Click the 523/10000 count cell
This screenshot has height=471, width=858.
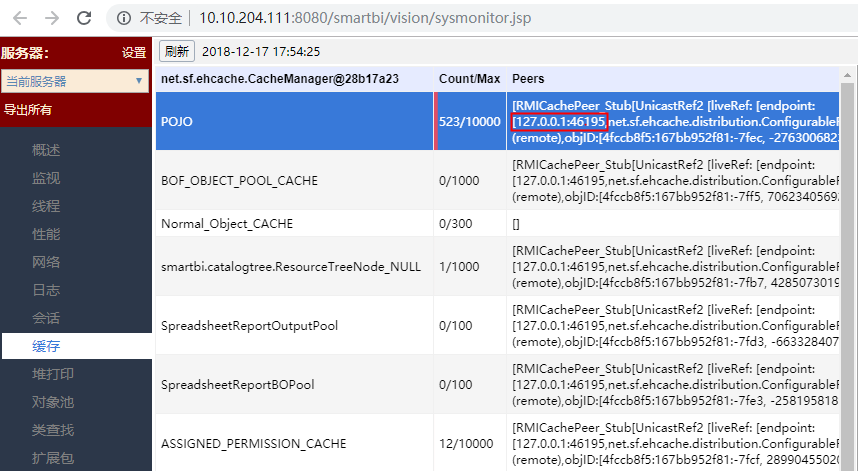click(x=469, y=121)
